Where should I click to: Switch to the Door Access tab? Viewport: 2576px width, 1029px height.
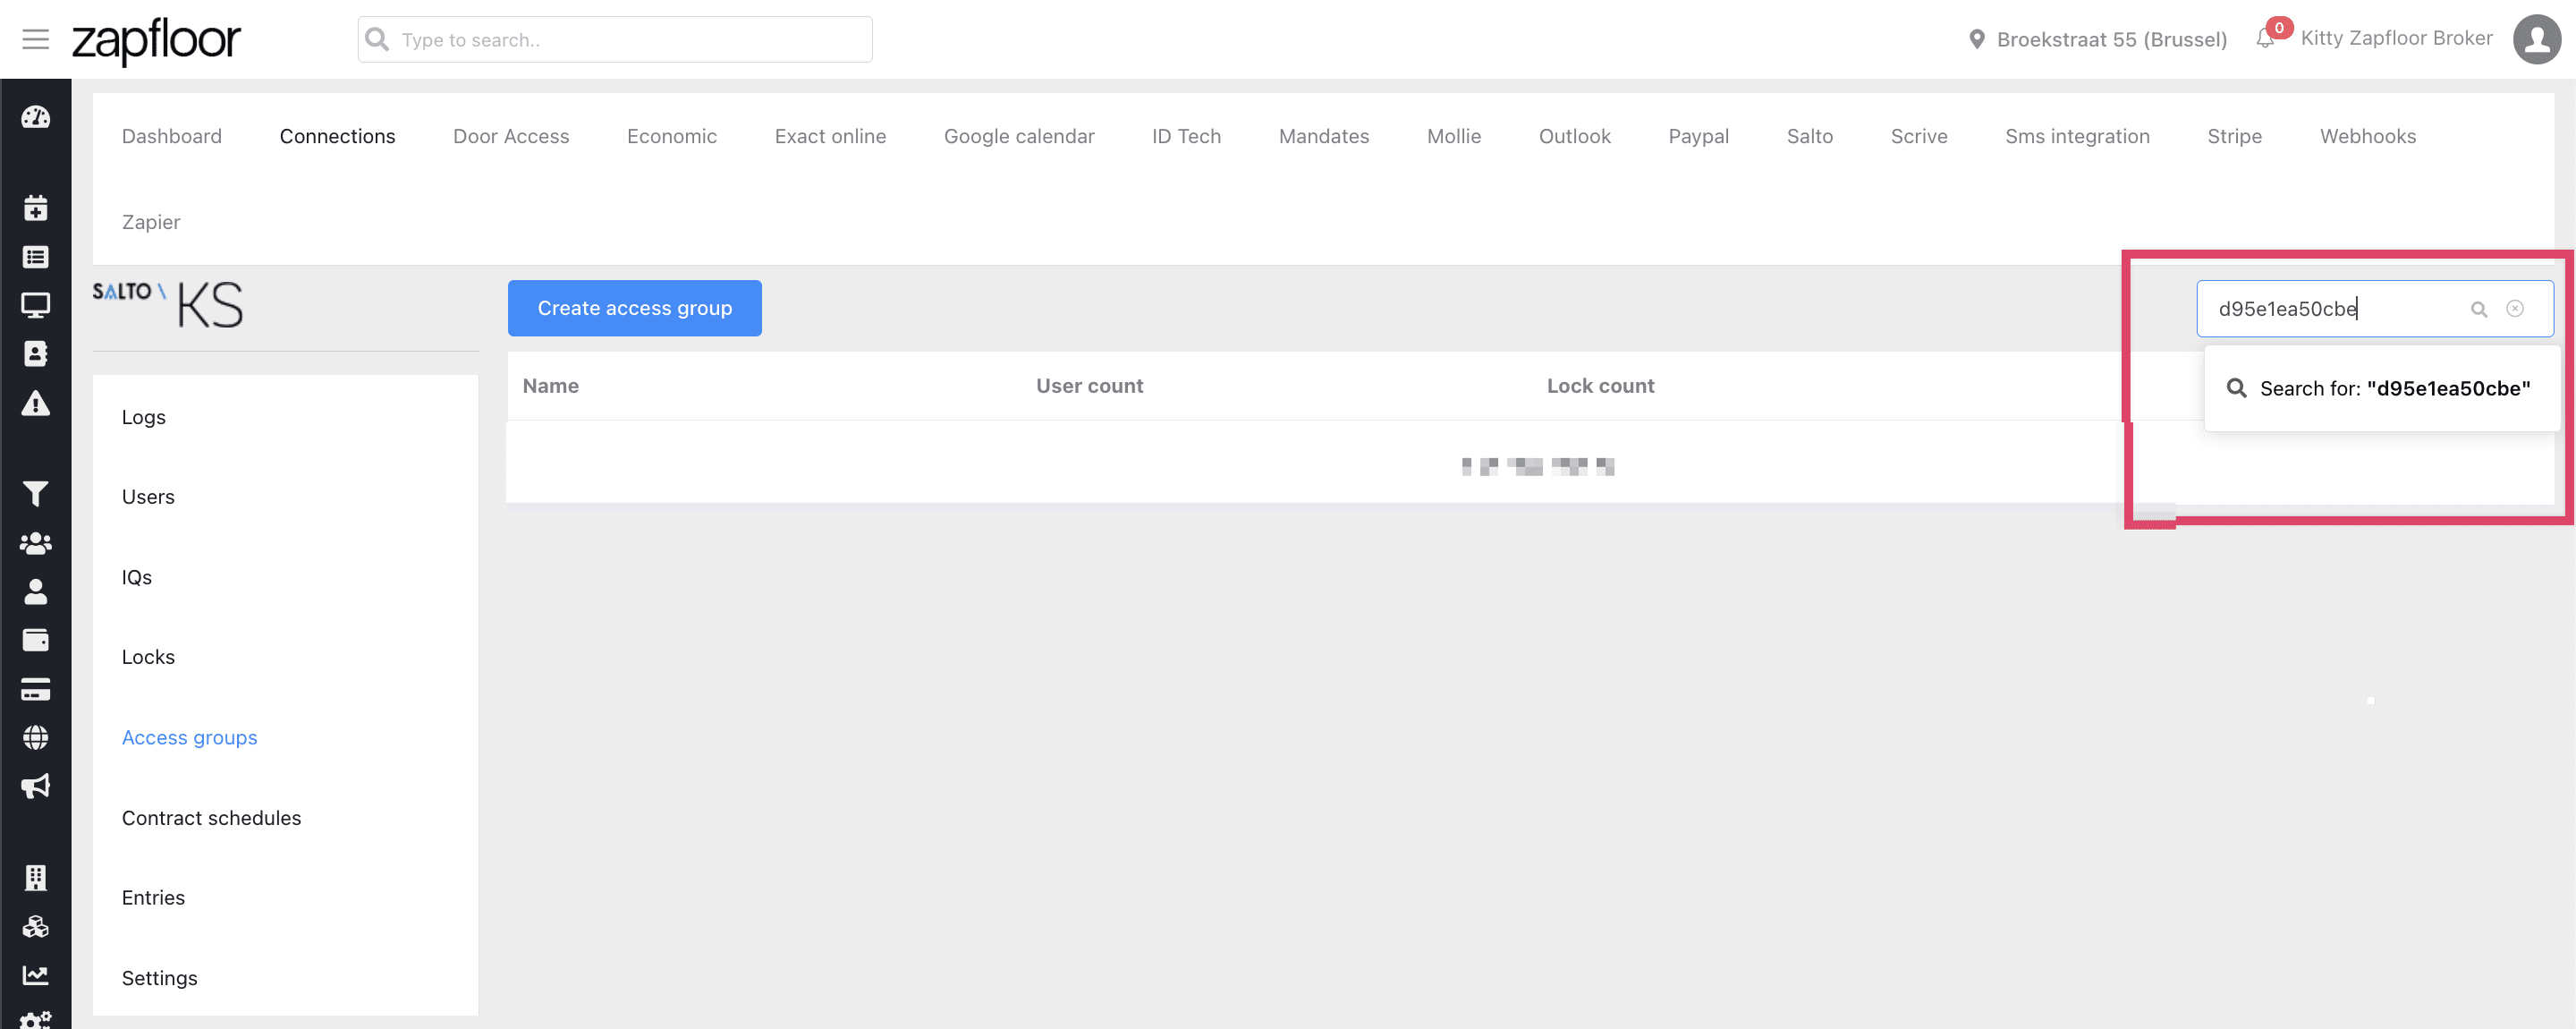click(x=510, y=136)
